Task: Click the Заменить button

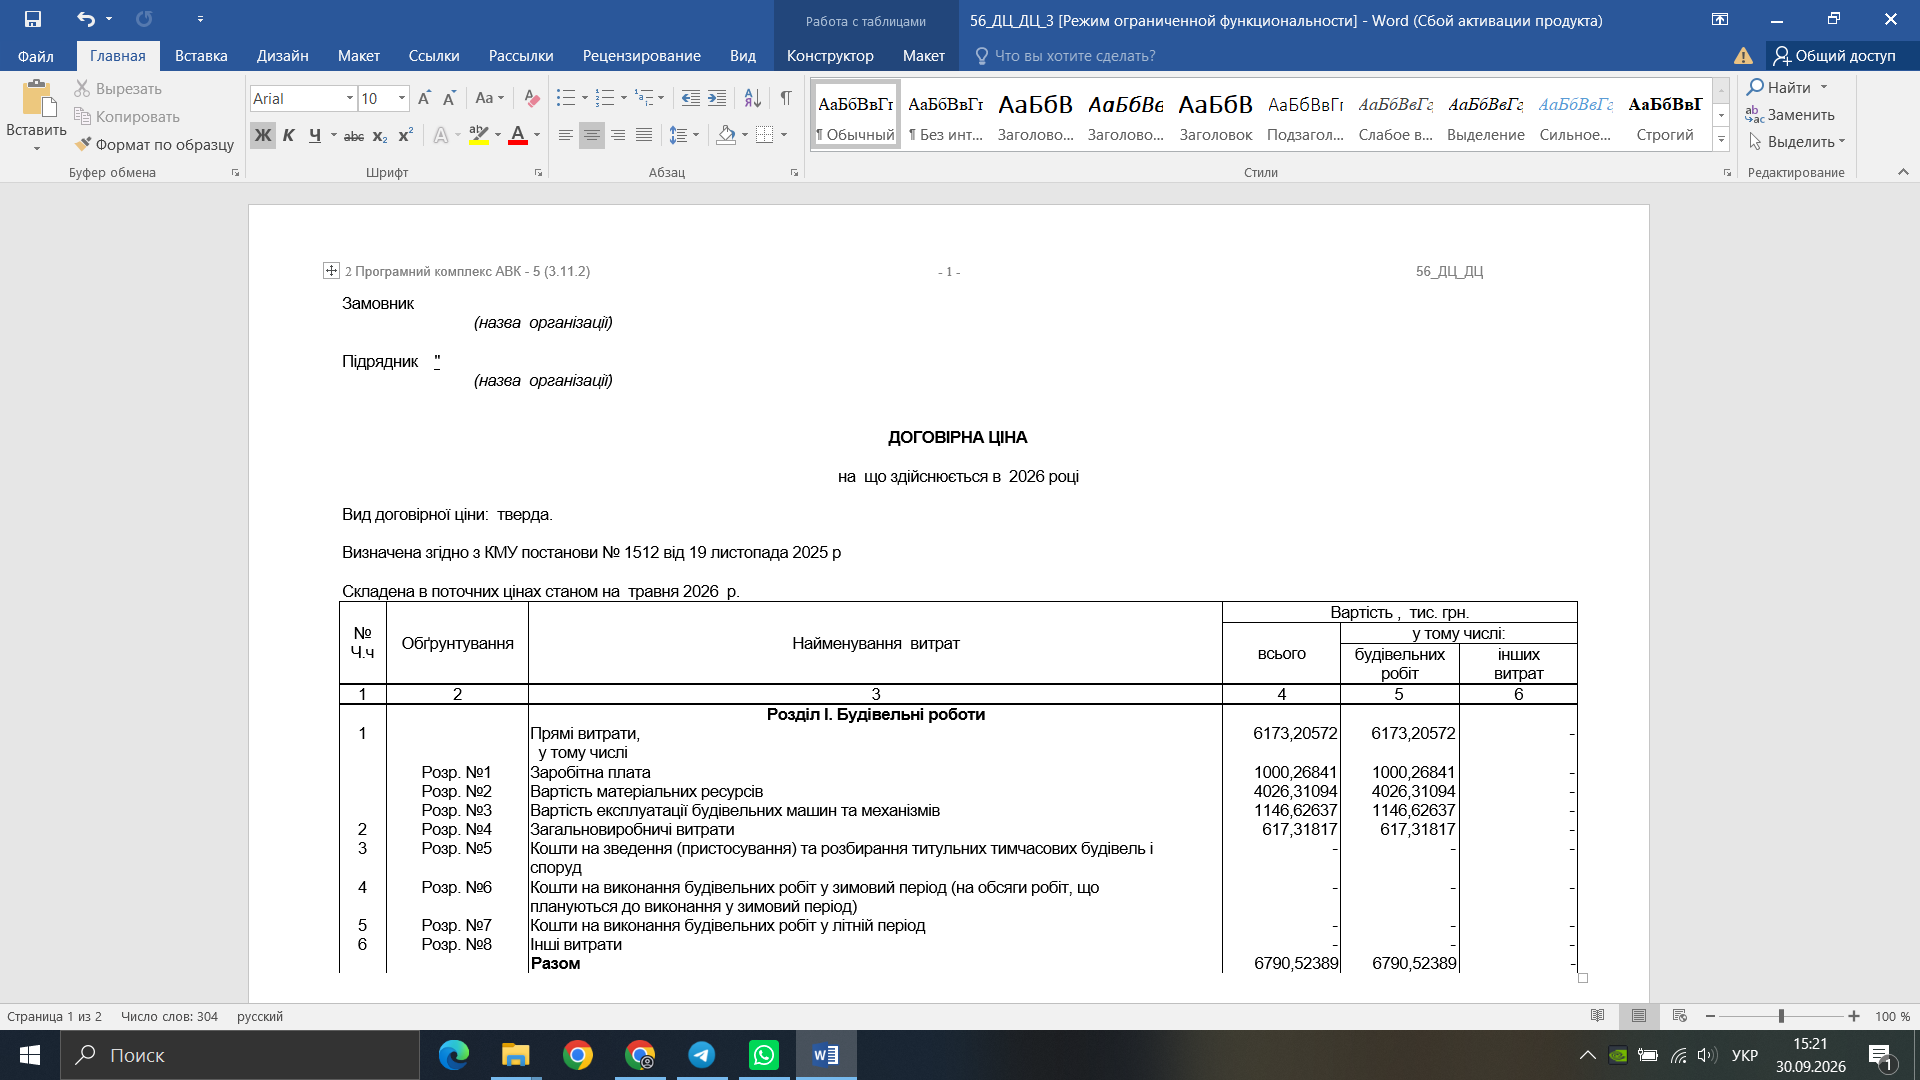Action: coord(1790,114)
